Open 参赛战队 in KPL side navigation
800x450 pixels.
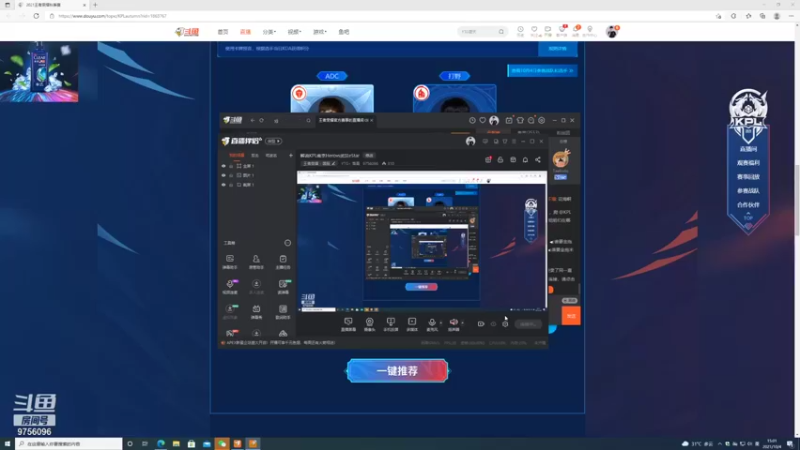click(748, 191)
